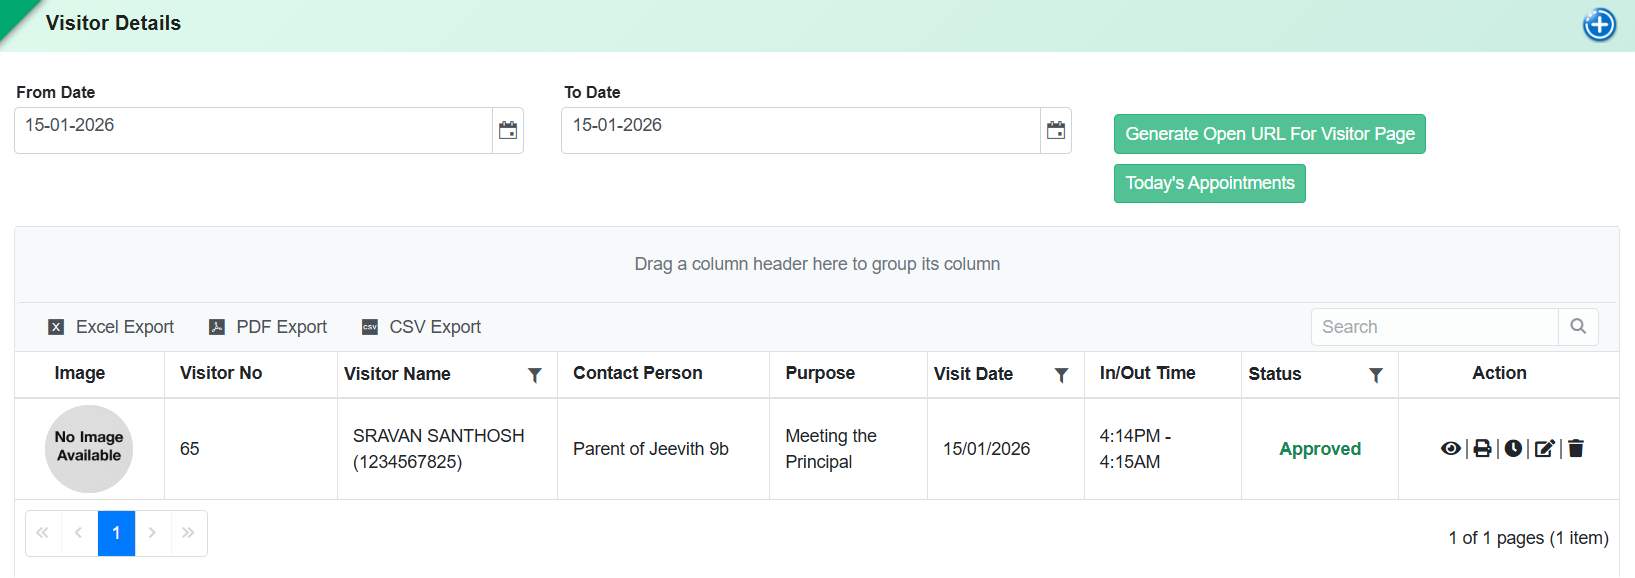
Task: Click the clock icon in Action column
Action: click(1513, 448)
